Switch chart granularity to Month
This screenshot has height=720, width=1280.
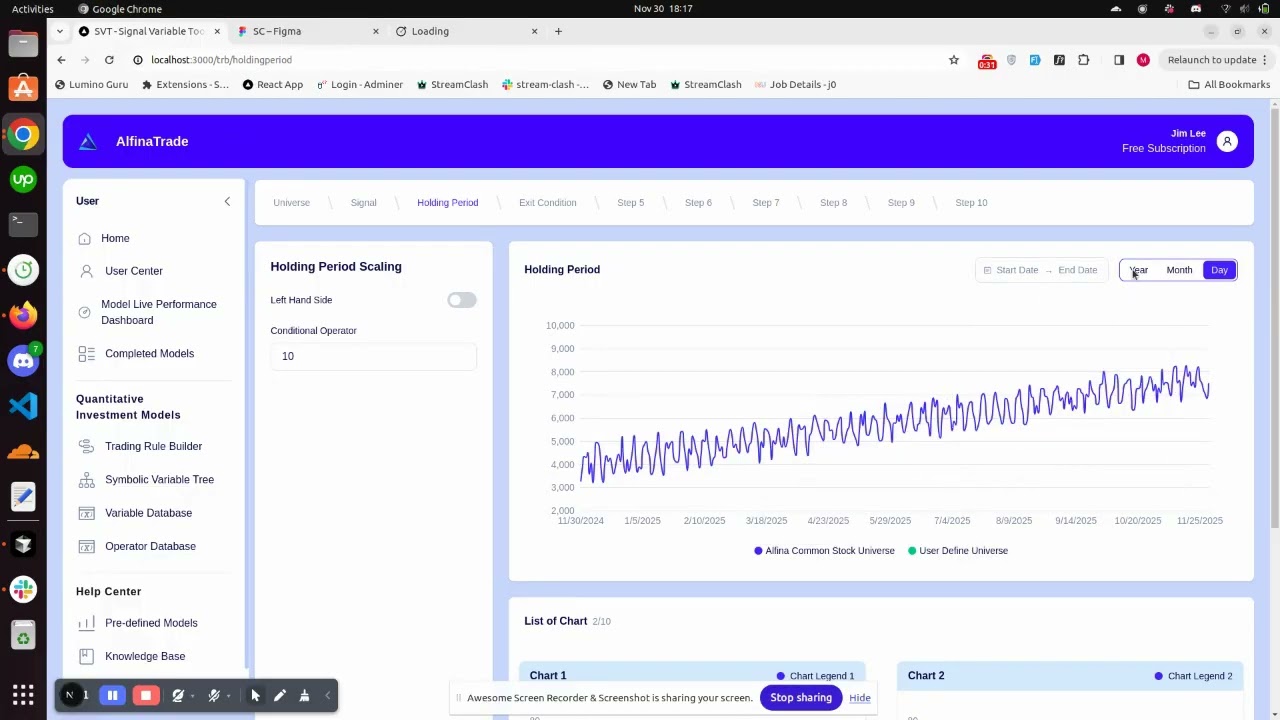click(x=1179, y=270)
